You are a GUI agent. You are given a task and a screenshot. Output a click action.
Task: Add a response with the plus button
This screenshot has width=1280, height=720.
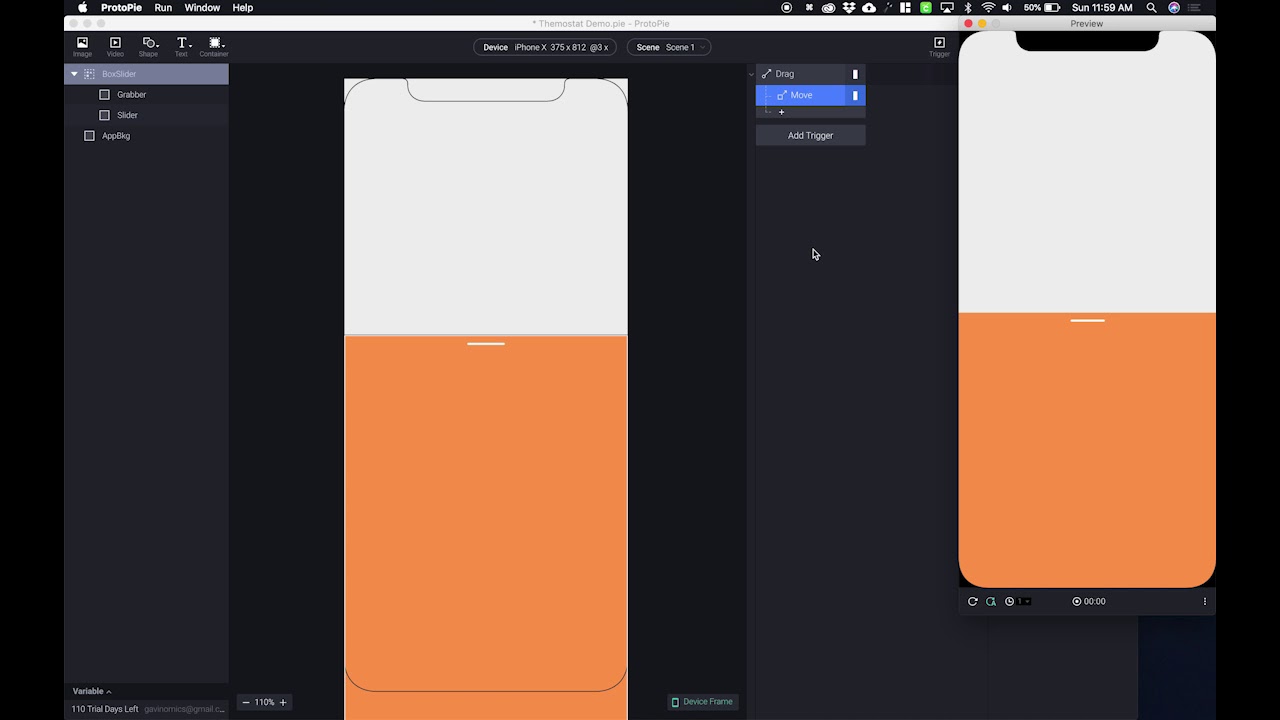click(x=782, y=112)
